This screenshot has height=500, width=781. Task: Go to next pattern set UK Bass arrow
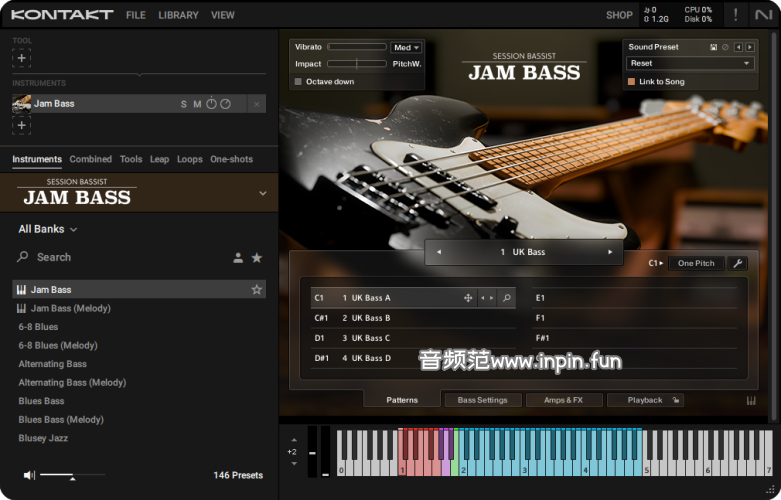610,252
